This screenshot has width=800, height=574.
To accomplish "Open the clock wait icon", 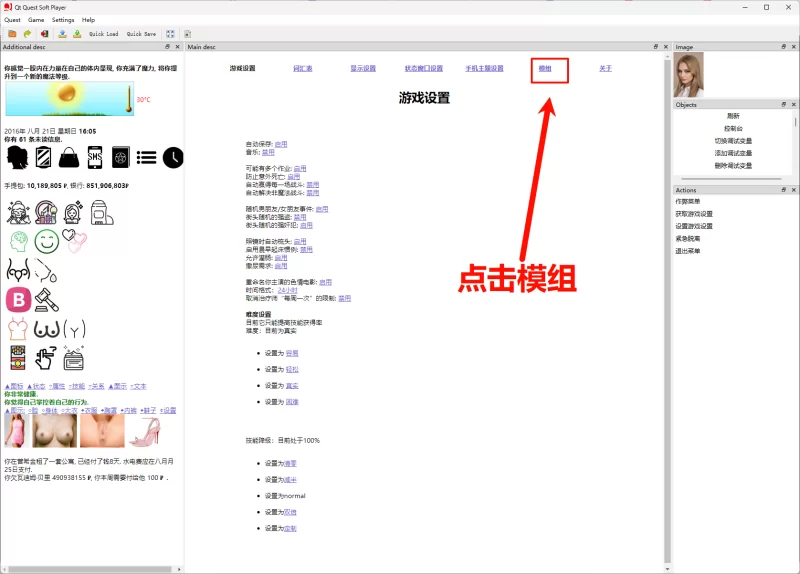I will click(x=173, y=158).
